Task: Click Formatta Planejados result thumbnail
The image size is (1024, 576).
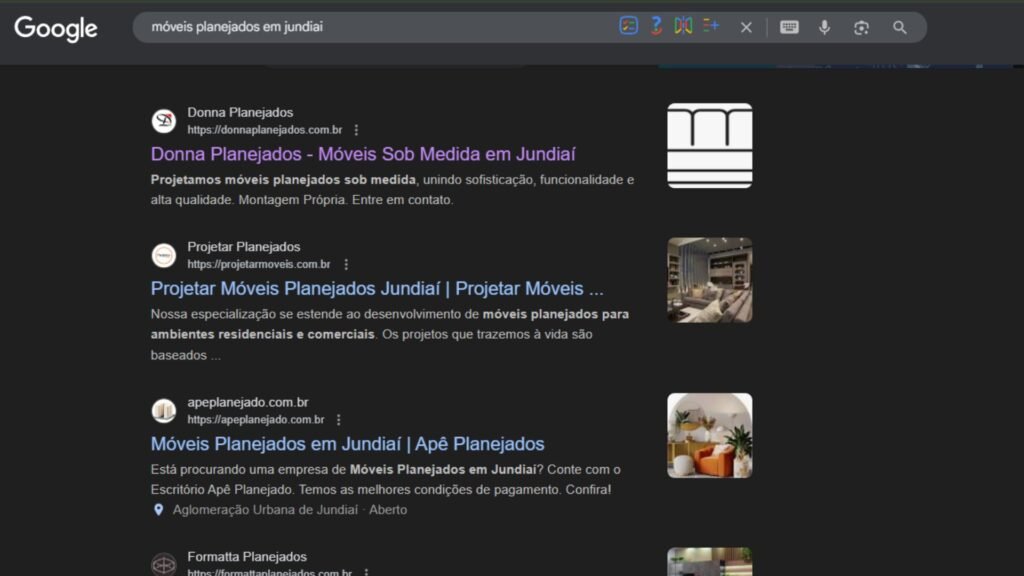Action: (x=709, y=562)
